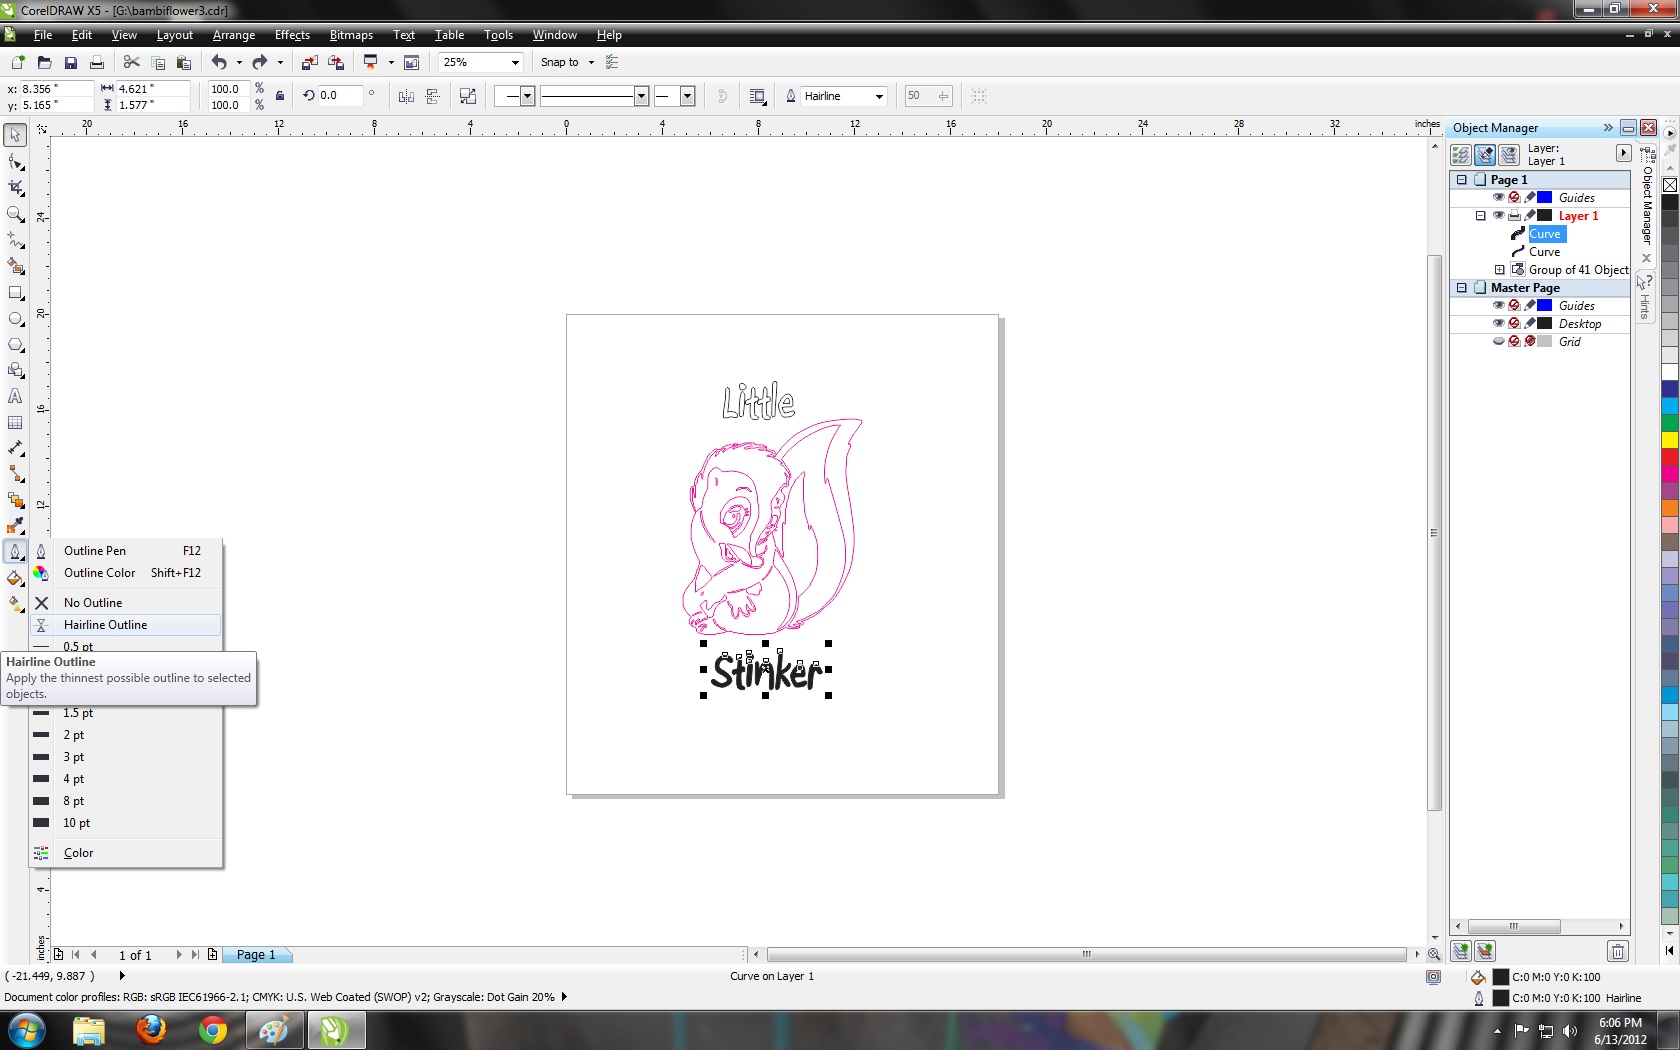
Task: Click the Page 1 tab
Action: [x=256, y=954]
